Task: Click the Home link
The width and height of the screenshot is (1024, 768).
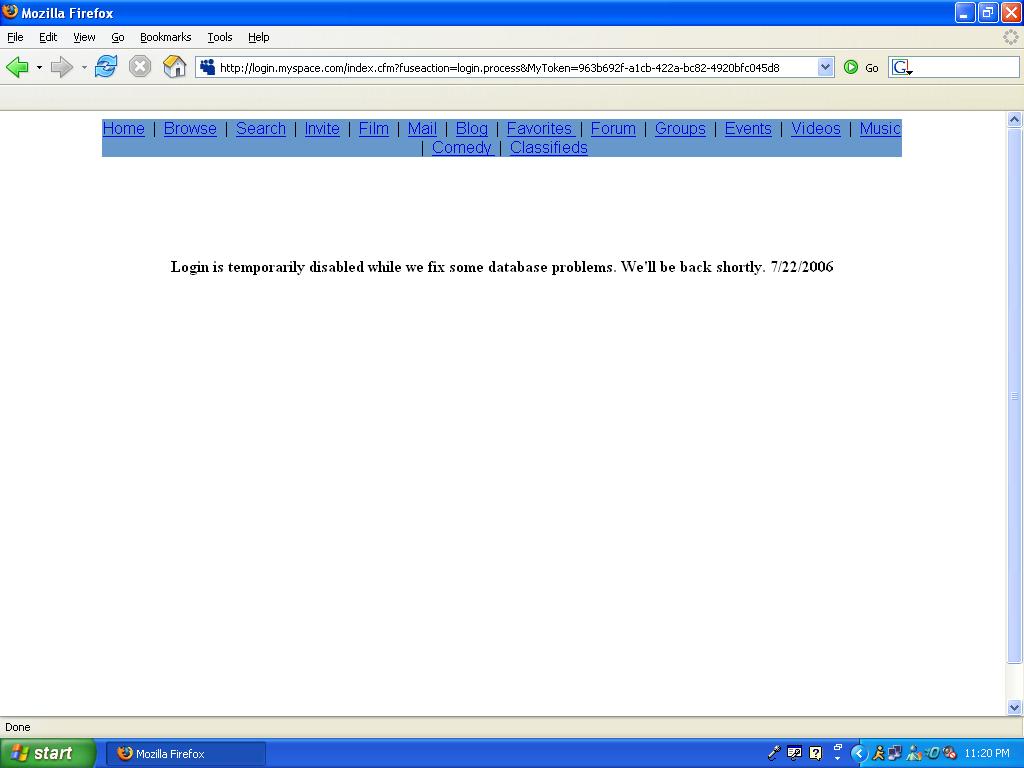Action: [x=123, y=129]
